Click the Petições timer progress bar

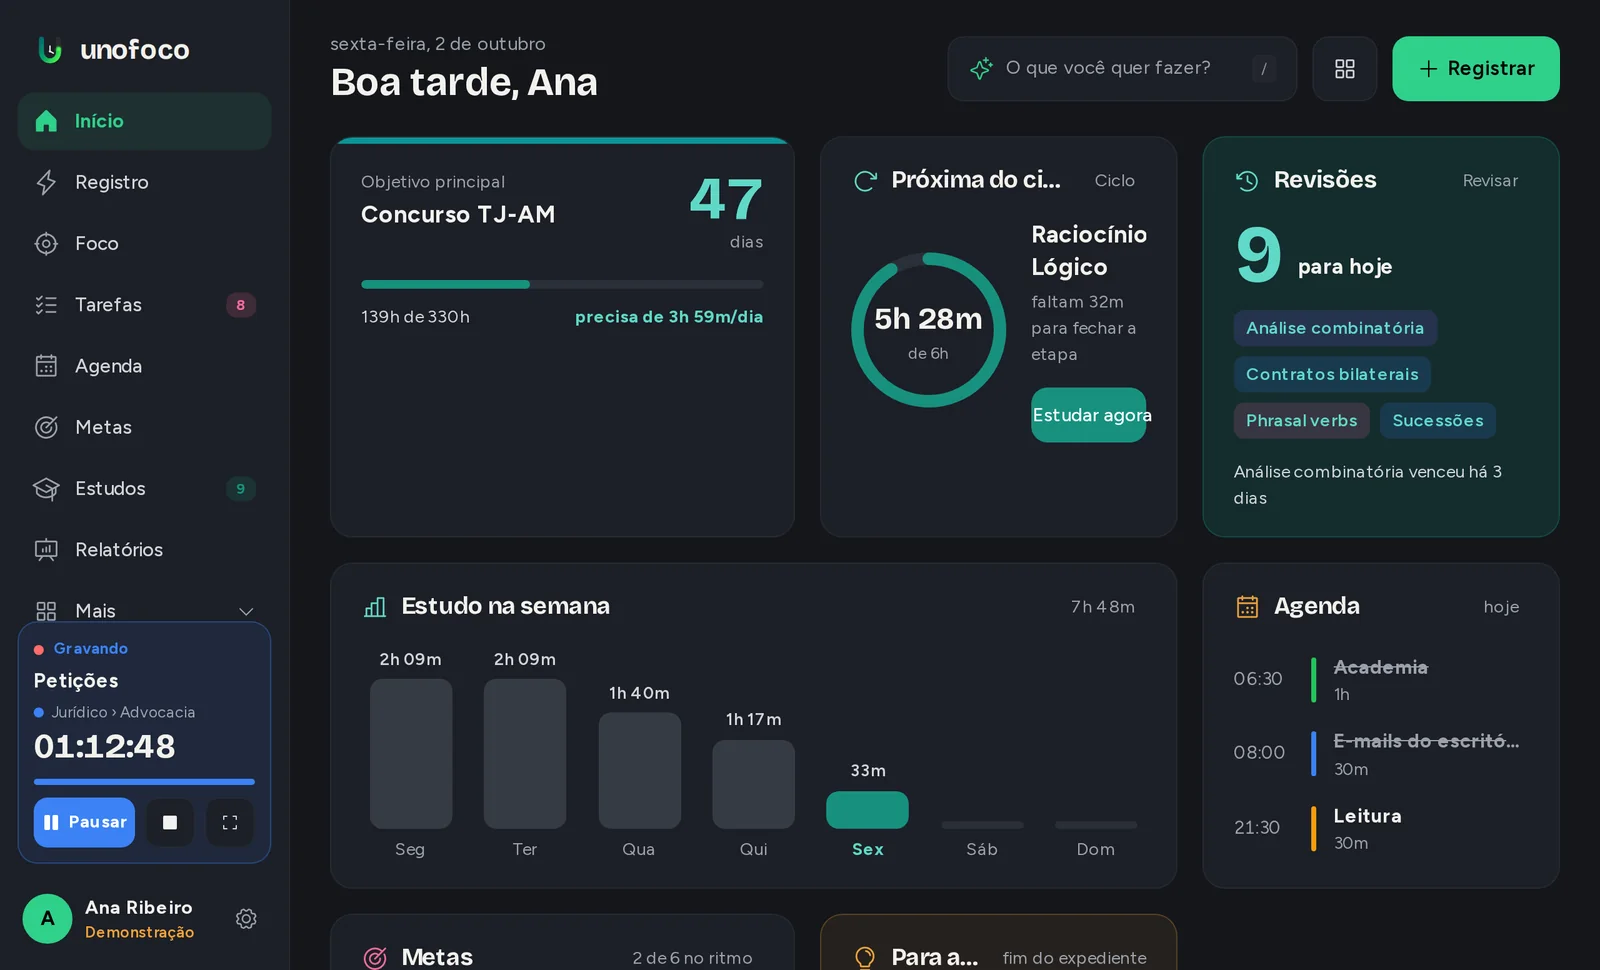pyautogui.click(x=144, y=782)
